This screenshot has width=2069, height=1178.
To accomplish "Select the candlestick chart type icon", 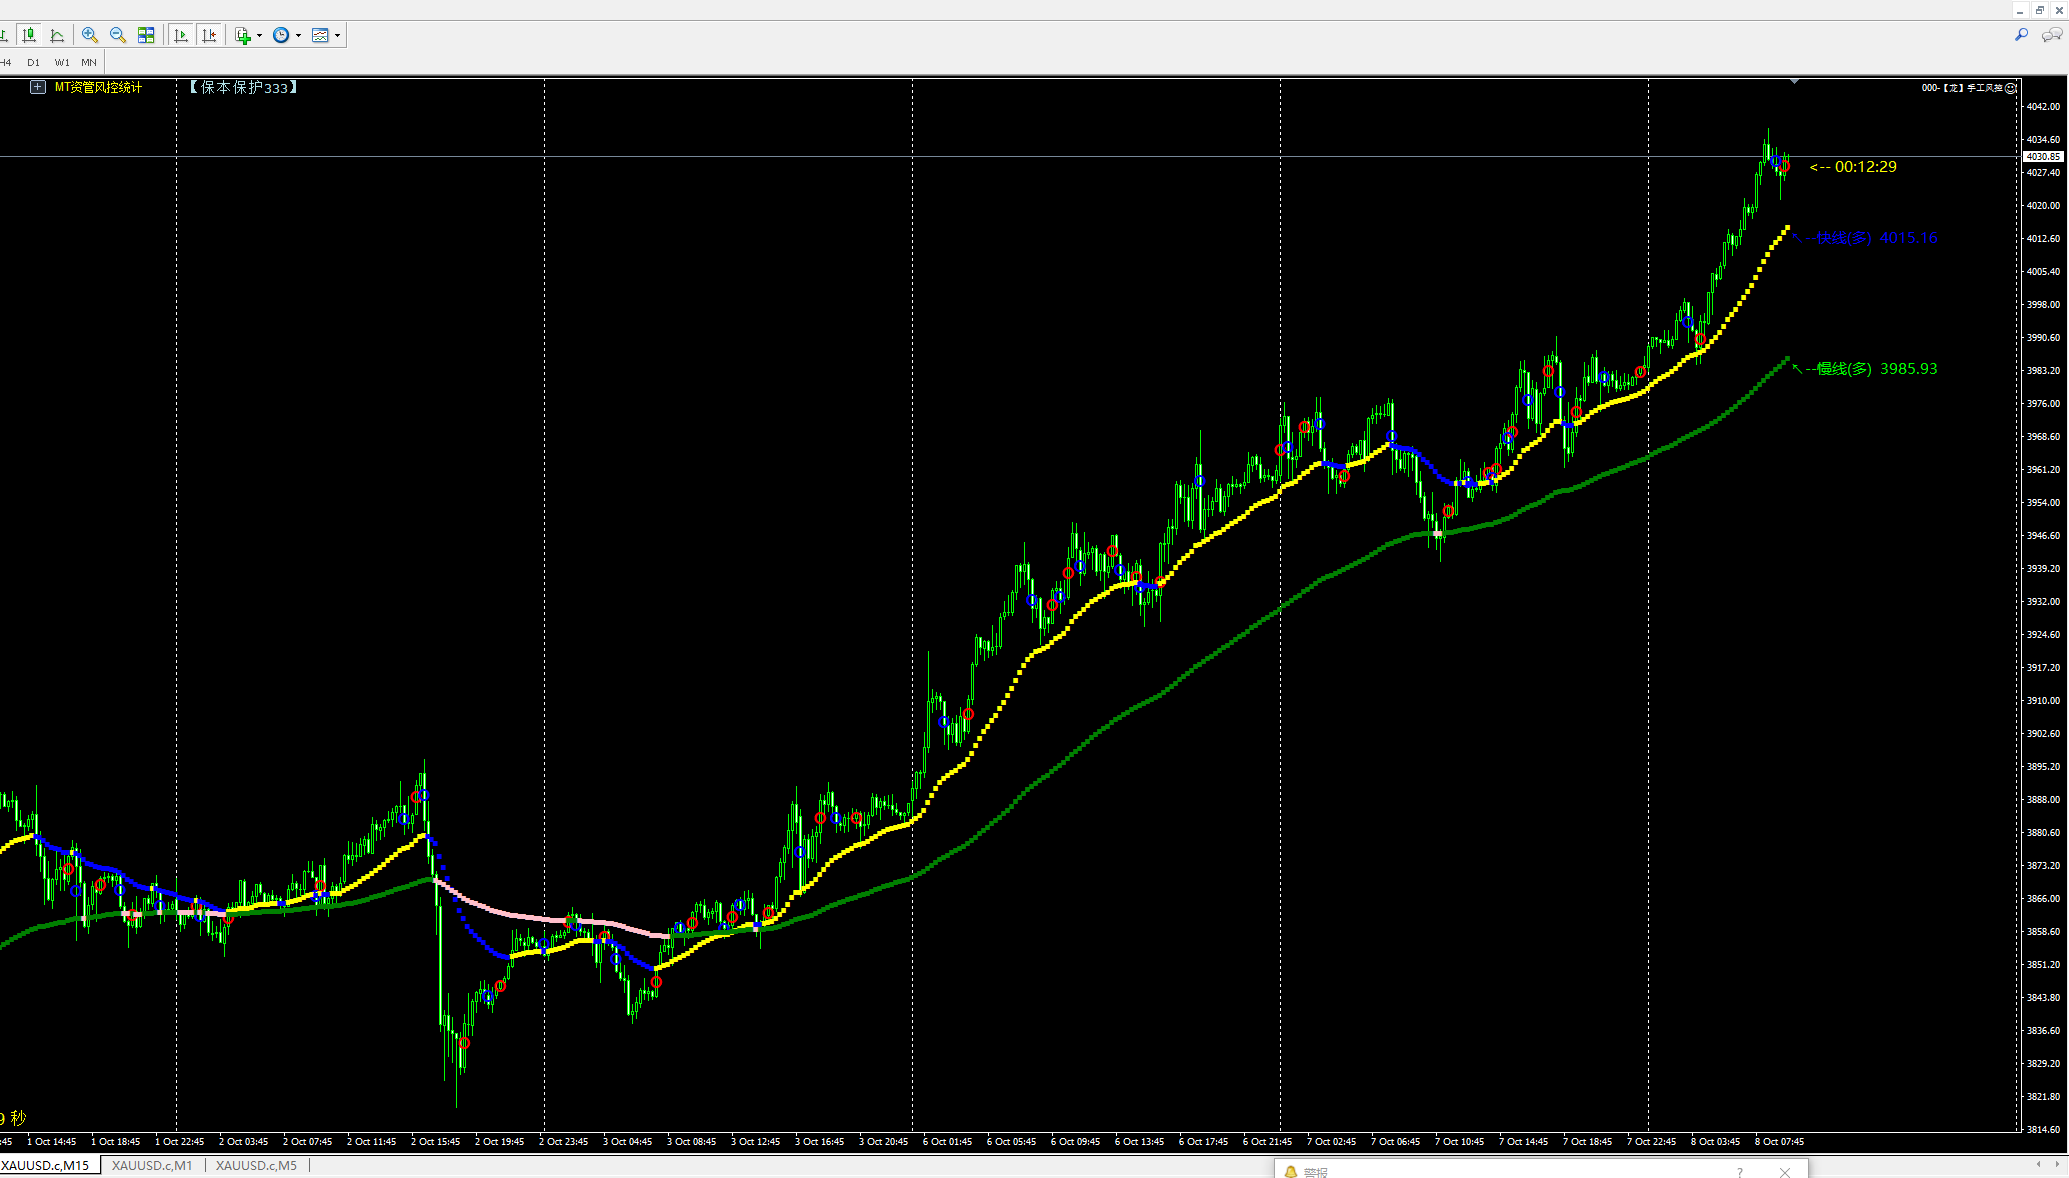I will (30, 35).
